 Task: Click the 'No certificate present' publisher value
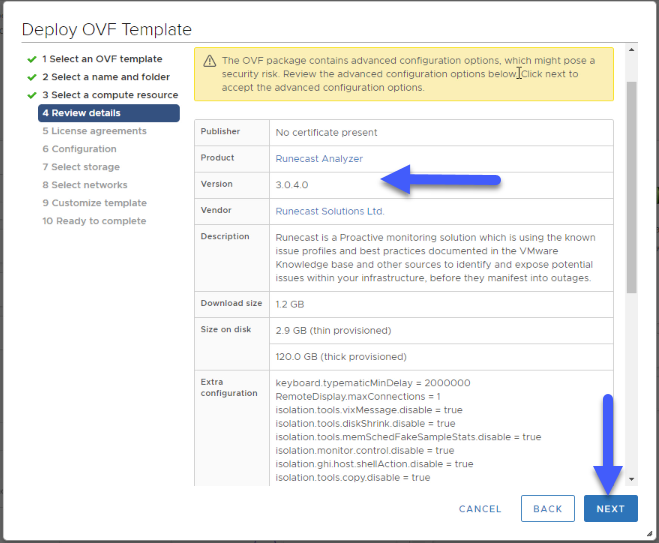[x=326, y=133]
